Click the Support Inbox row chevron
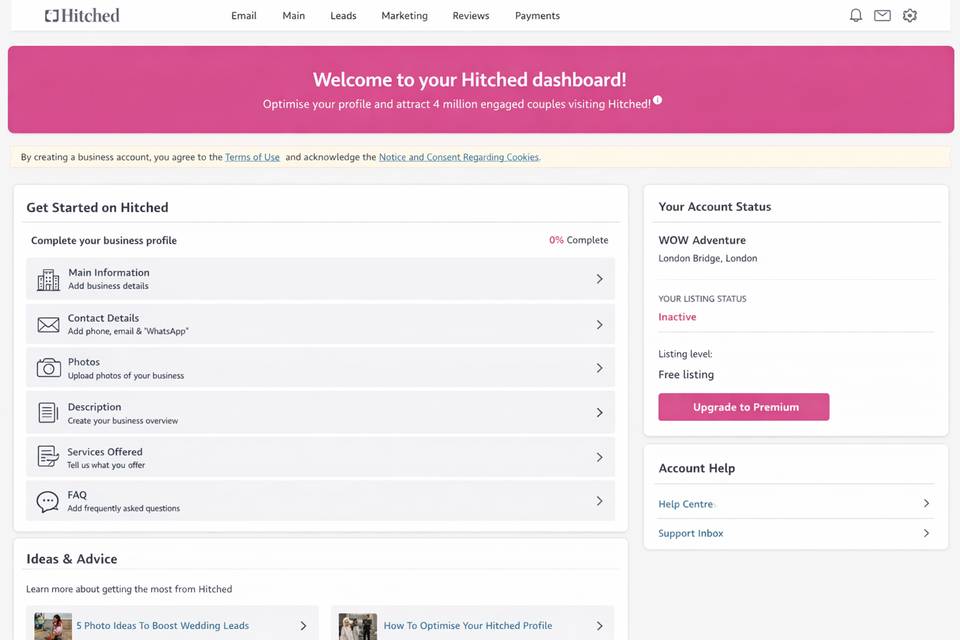Viewport: 960px width, 640px height. [926, 533]
